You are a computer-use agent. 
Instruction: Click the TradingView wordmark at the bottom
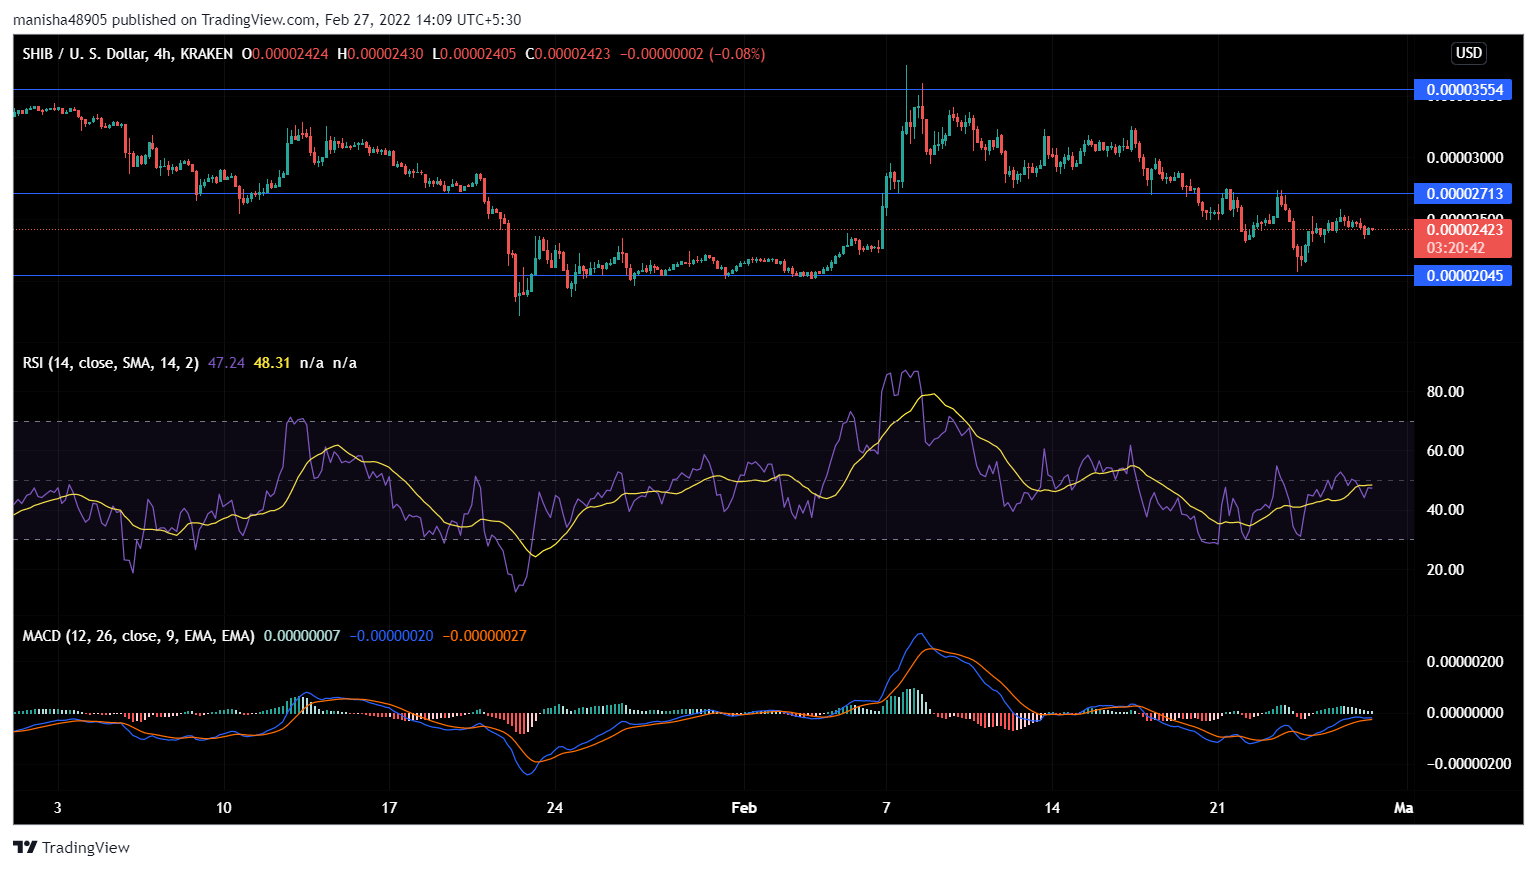click(x=86, y=848)
